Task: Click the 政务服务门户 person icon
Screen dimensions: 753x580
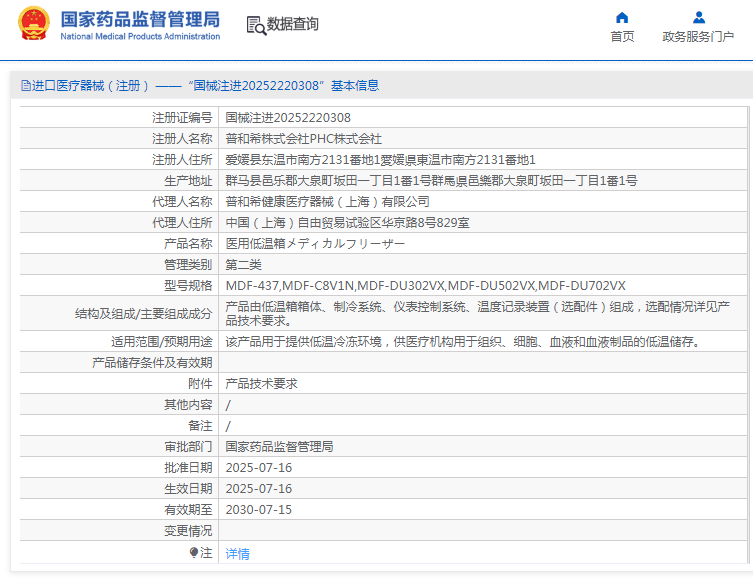Action: (699, 18)
